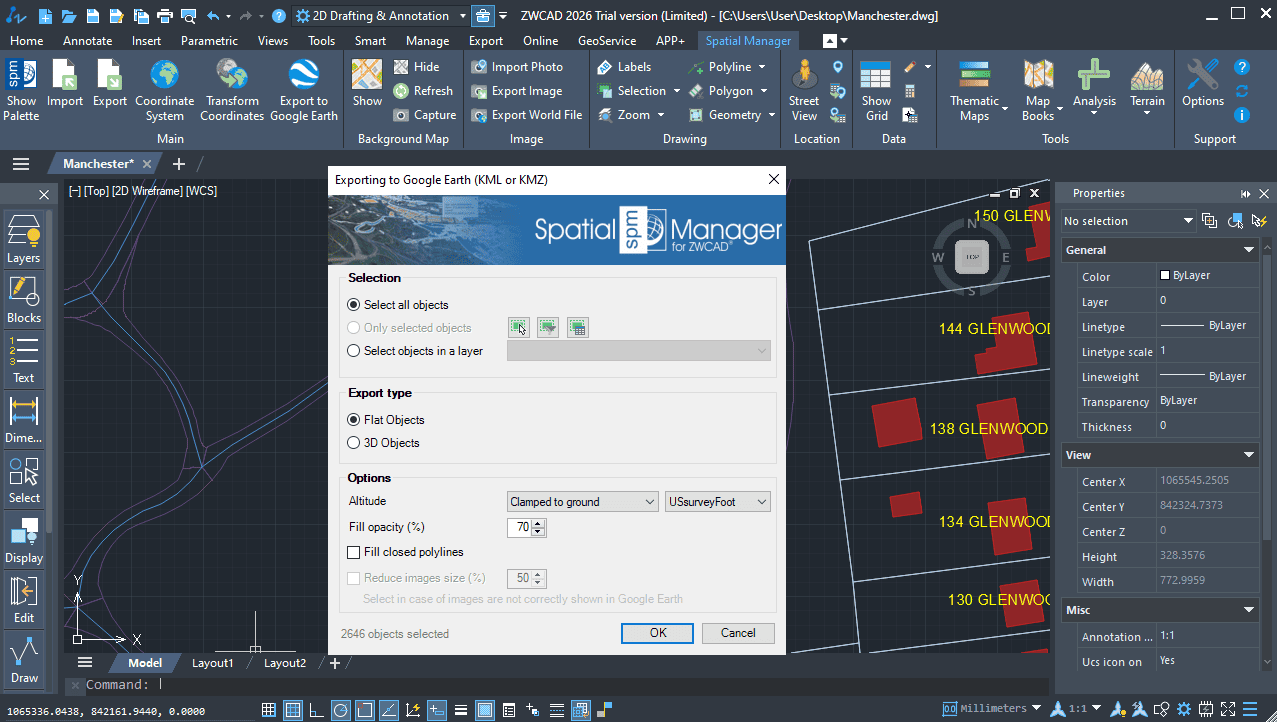Enable the Fill closed polylines checkbox
The image size is (1277, 722).
click(x=354, y=552)
